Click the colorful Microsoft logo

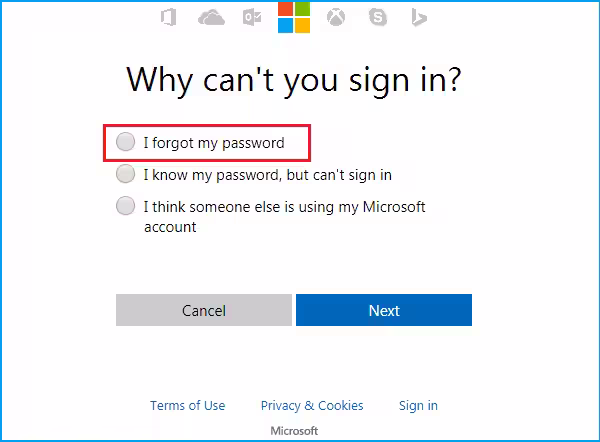click(294, 17)
